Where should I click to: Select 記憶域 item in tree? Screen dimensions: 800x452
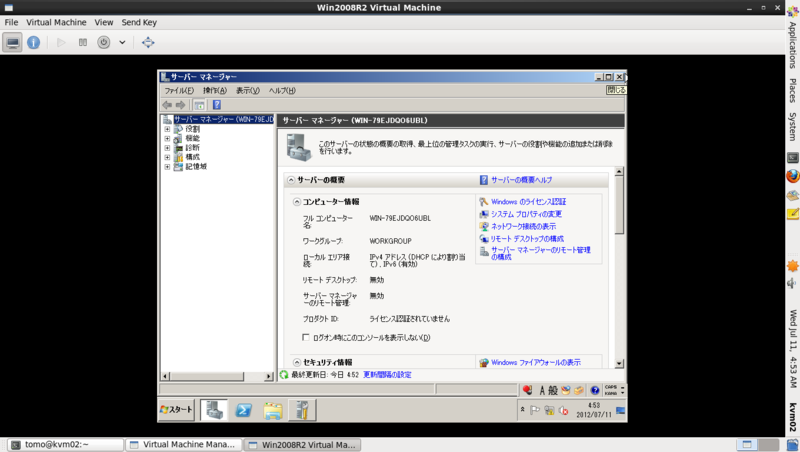196,167
